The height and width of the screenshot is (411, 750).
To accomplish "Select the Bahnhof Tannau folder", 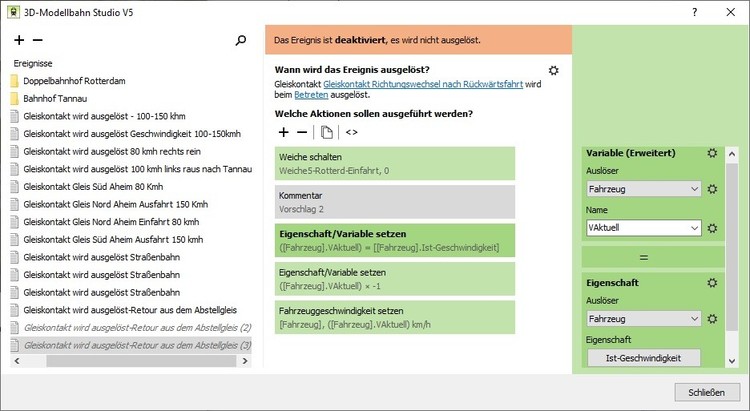I will (56, 98).
